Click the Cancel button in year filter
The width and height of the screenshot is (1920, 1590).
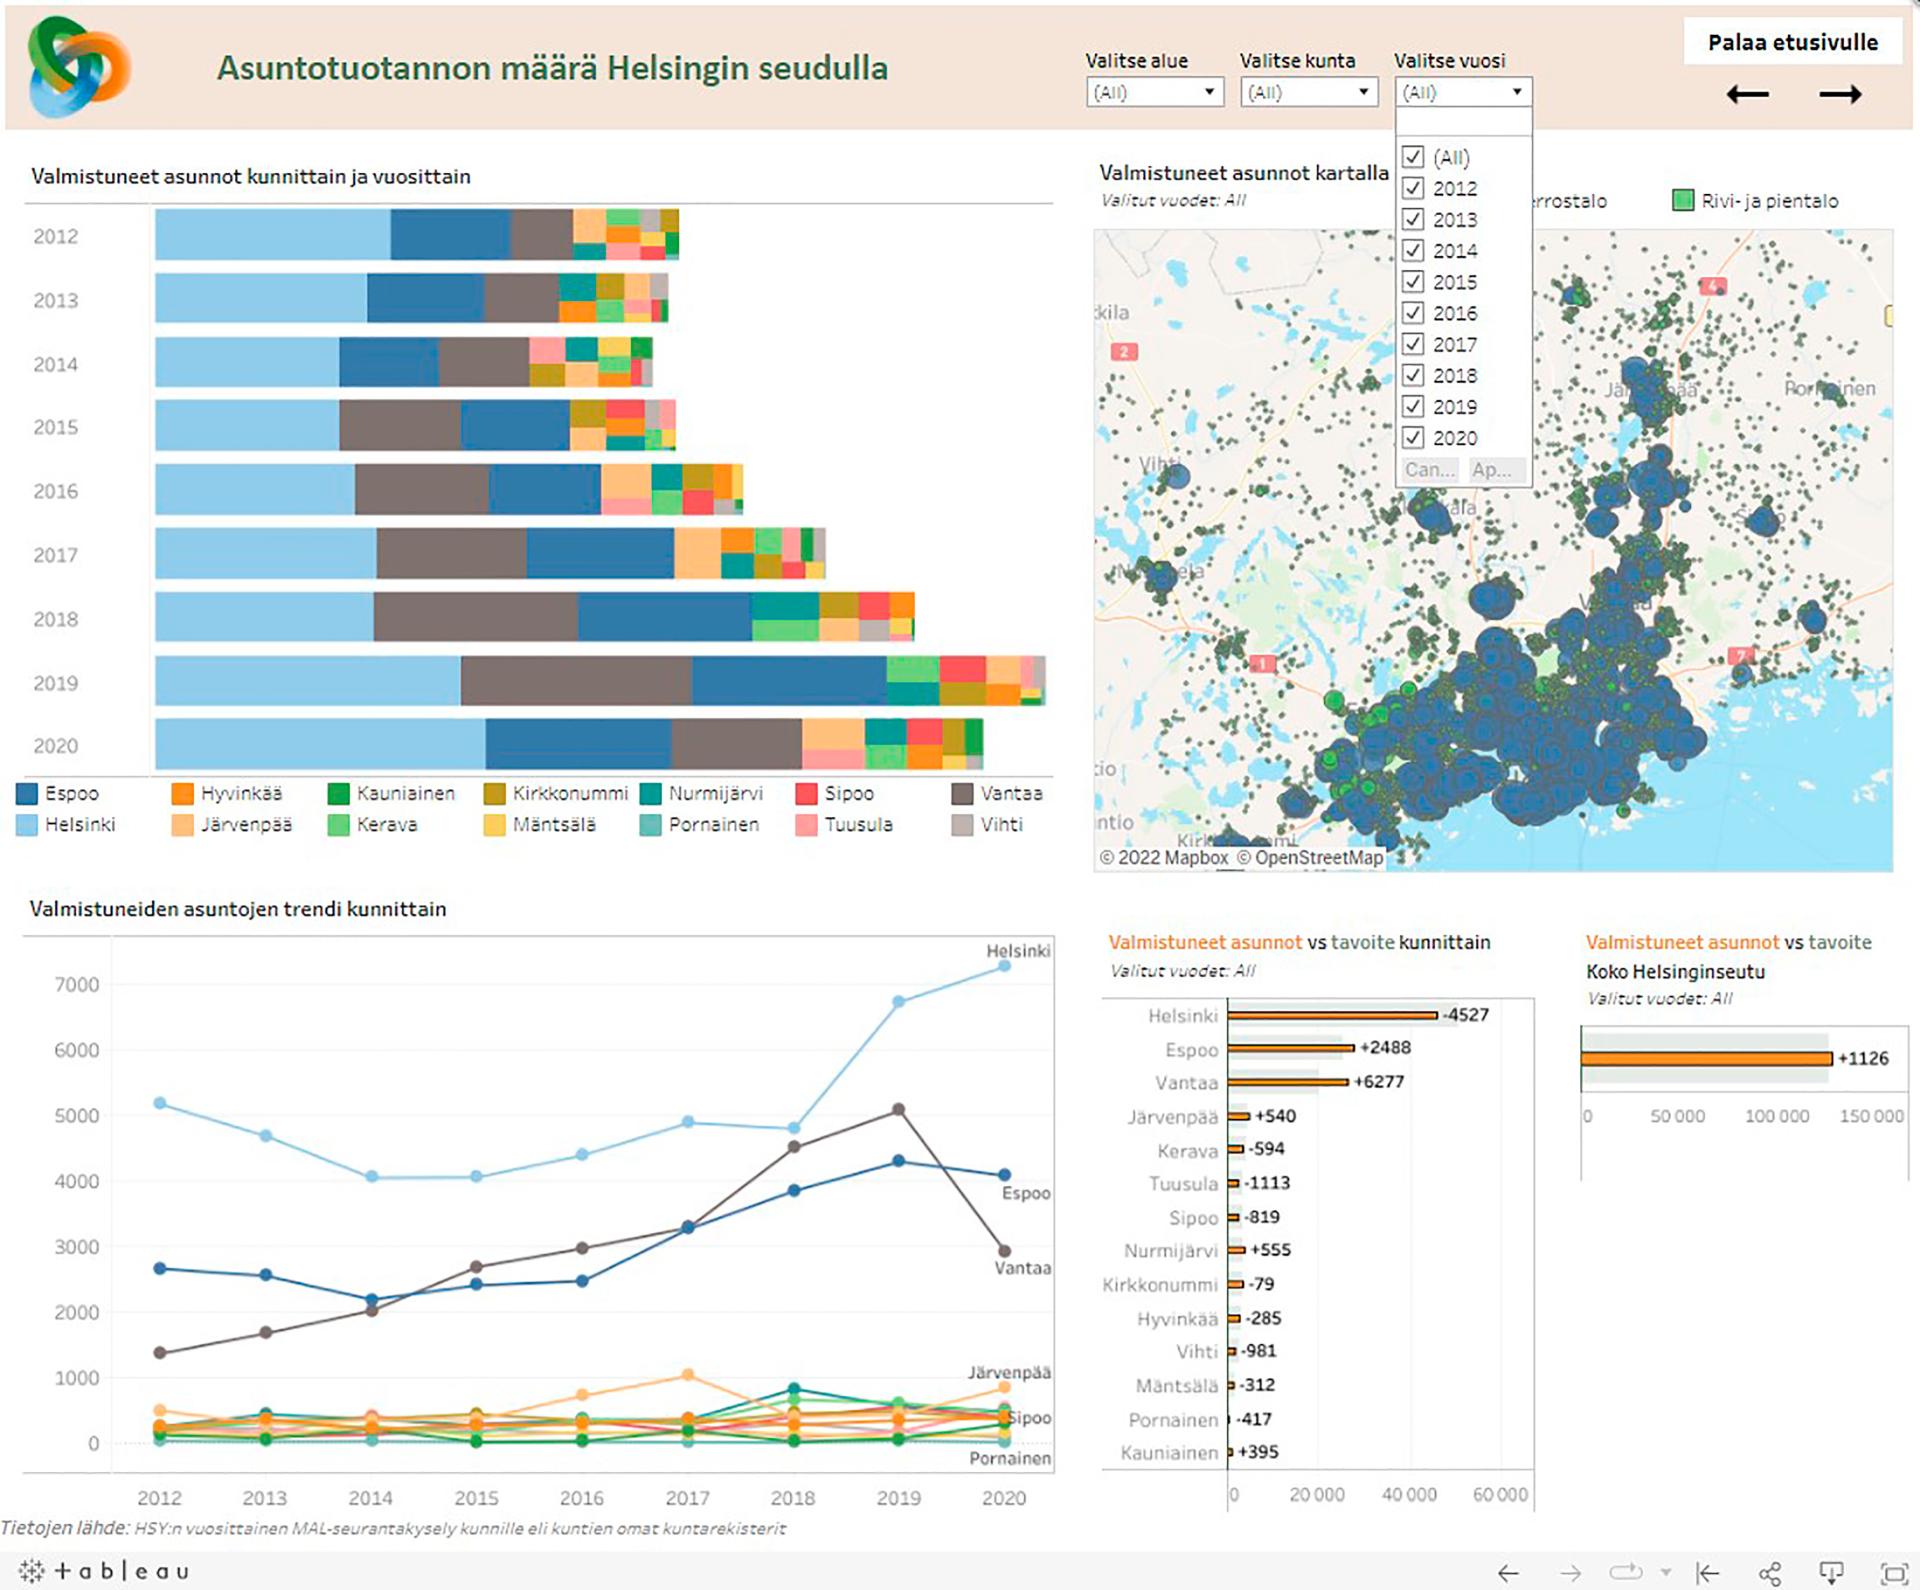point(1429,470)
